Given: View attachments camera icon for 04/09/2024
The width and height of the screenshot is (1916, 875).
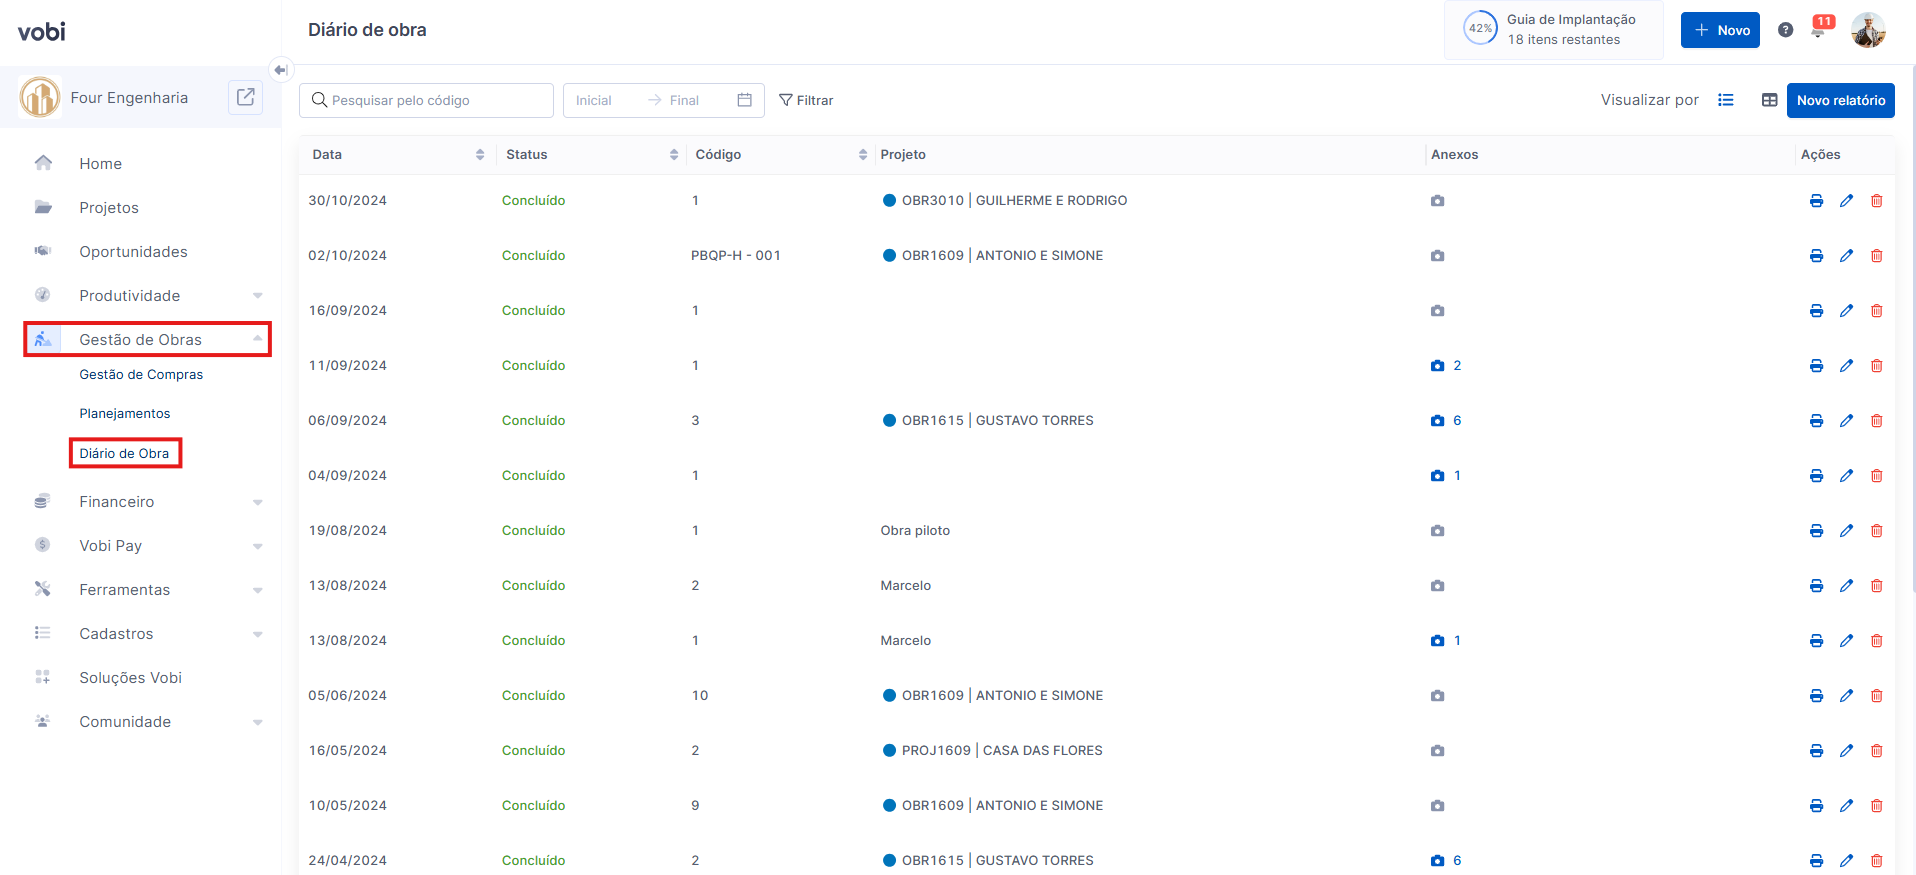Looking at the screenshot, I should coord(1437,476).
